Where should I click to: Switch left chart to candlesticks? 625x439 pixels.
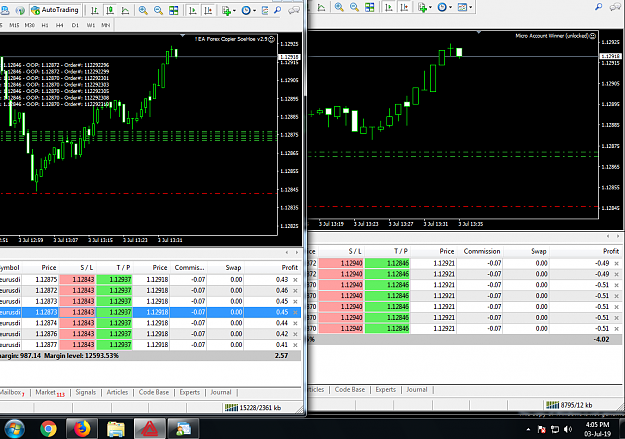110,10
